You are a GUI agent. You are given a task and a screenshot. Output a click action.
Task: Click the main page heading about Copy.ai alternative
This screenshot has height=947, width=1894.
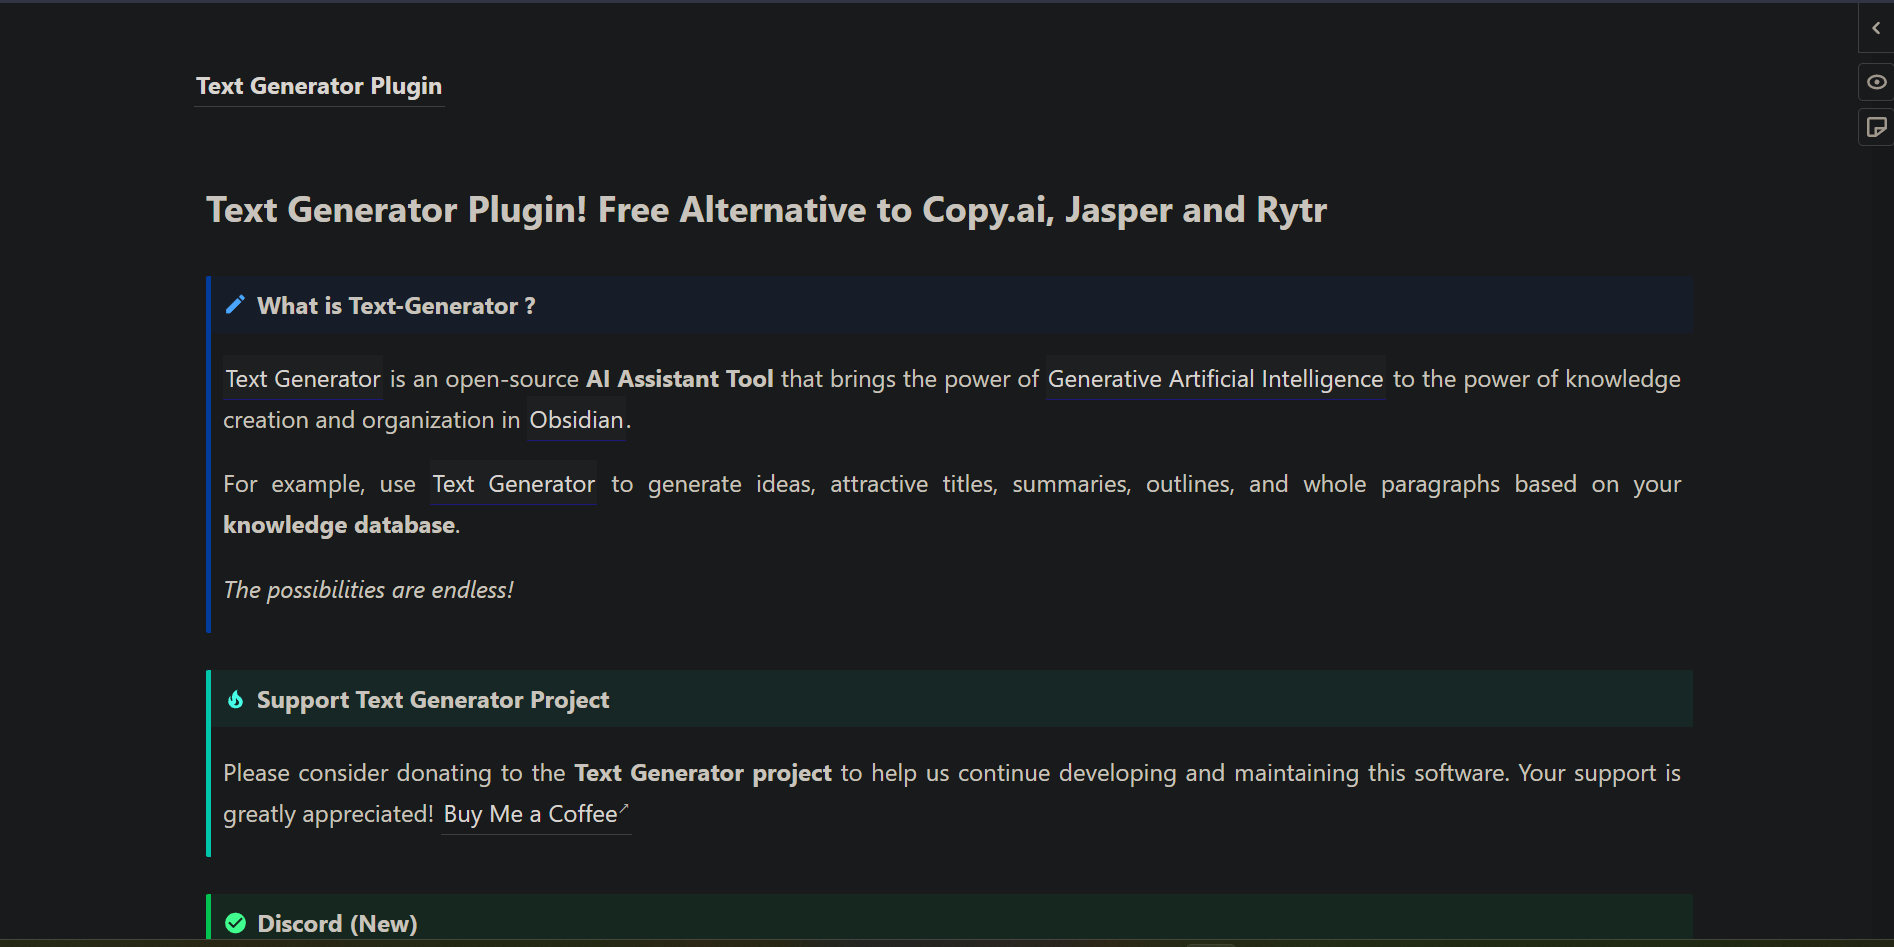click(x=766, y=210)
